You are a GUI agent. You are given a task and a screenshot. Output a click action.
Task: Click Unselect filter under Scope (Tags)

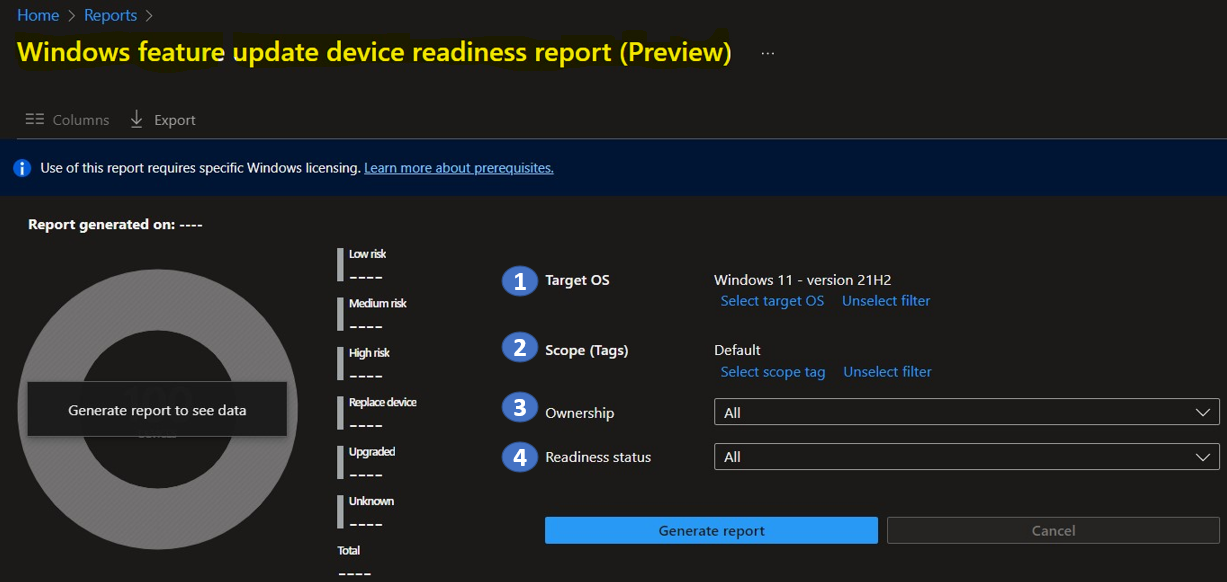pos(887,371)
